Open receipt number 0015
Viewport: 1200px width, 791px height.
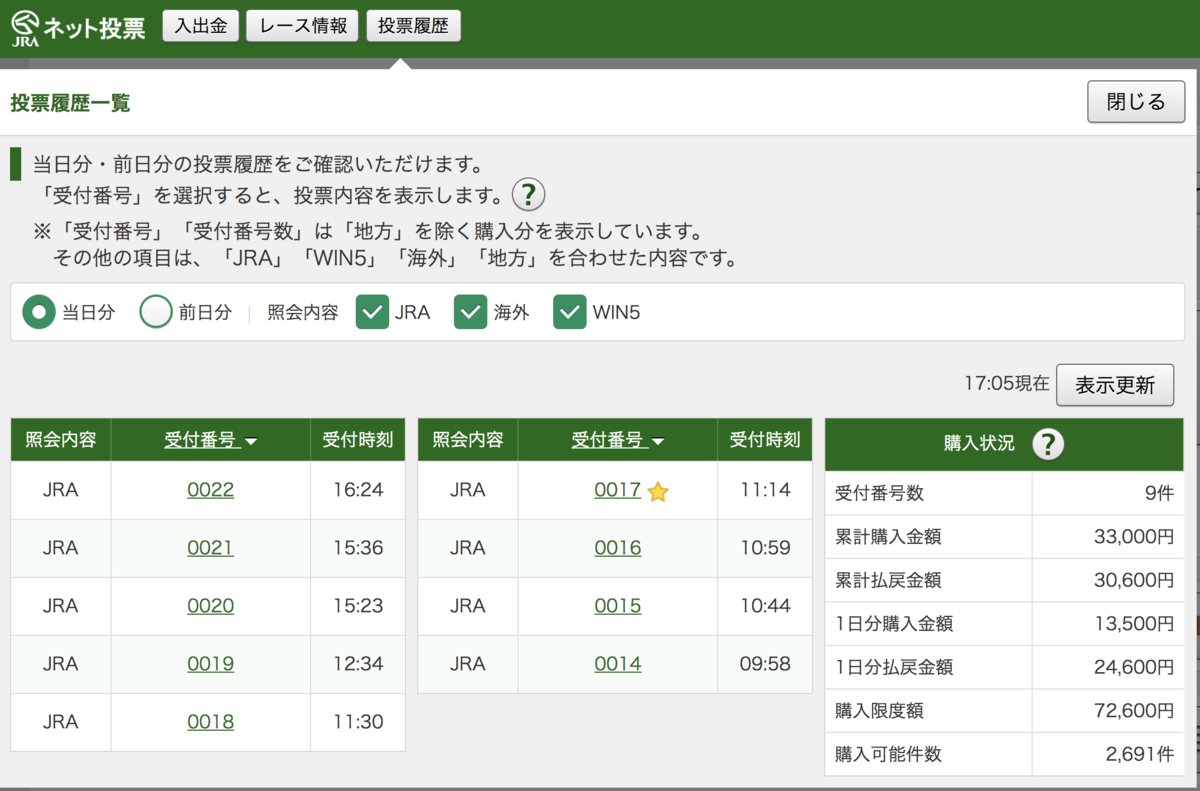617,606
